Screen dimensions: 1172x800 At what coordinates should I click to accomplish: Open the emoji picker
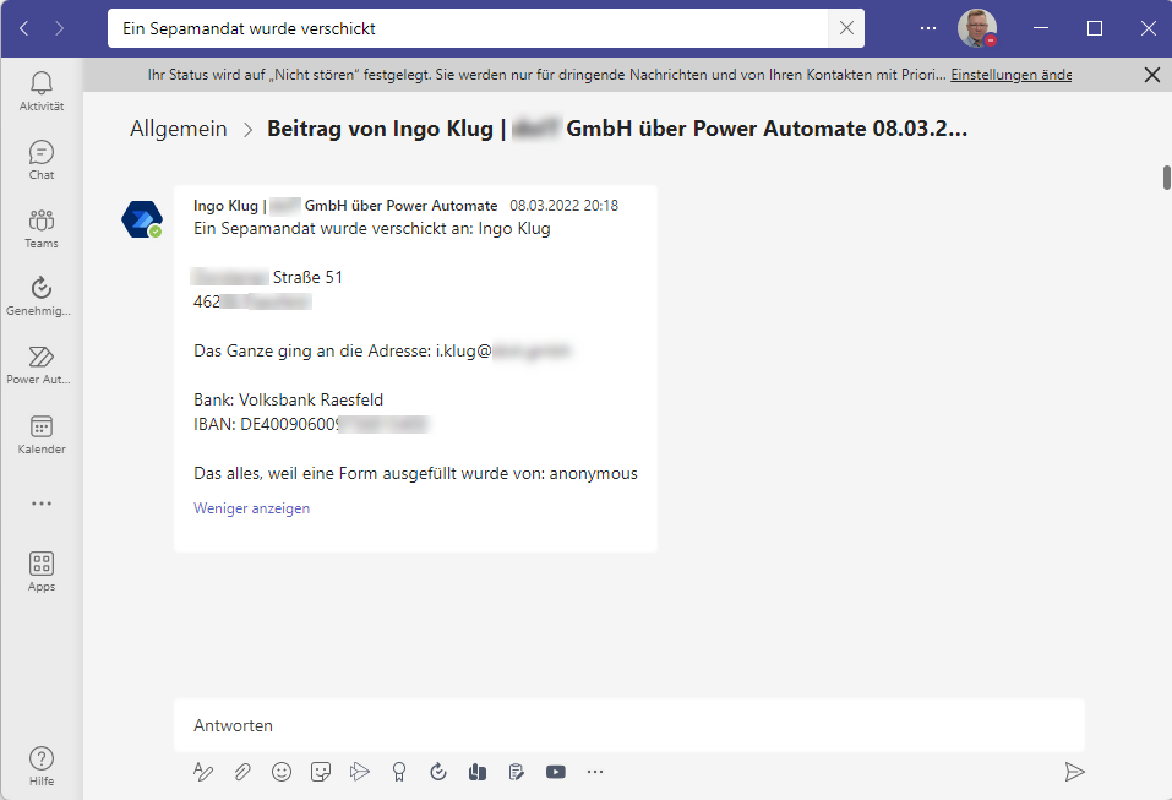[x=282, y=772]
